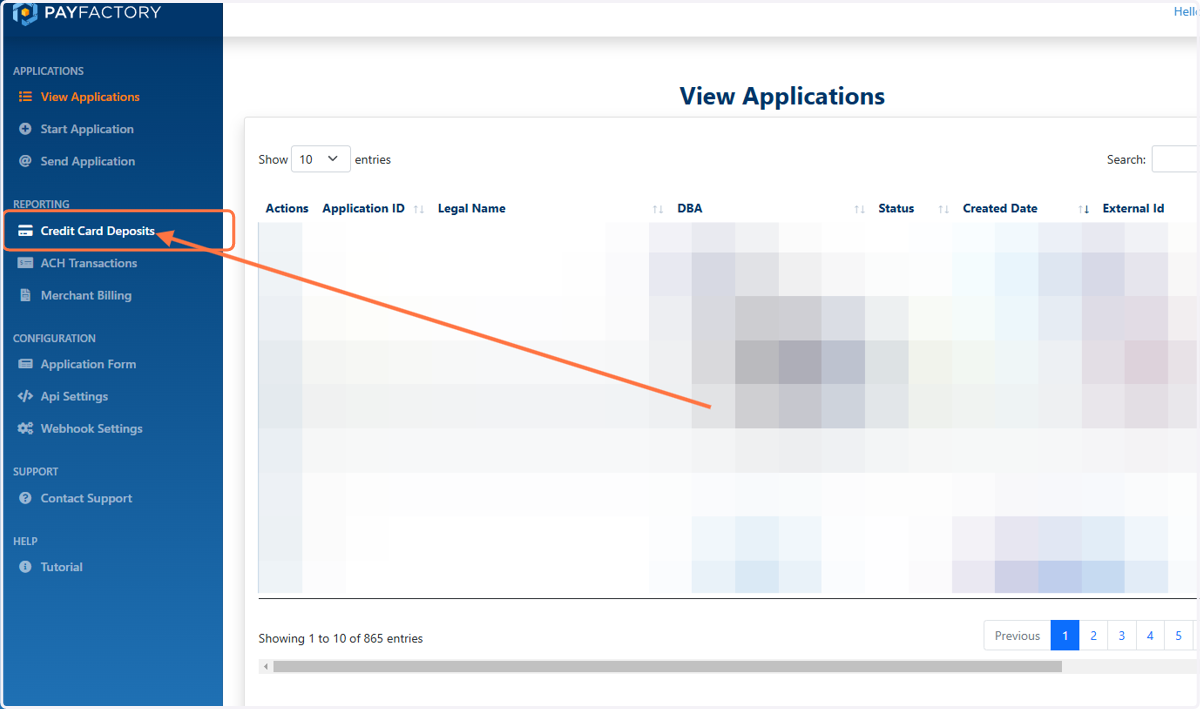Click the External Id column header
Image resolution: width=1200 pixels, height=709 pixels.
(1133, 209)
